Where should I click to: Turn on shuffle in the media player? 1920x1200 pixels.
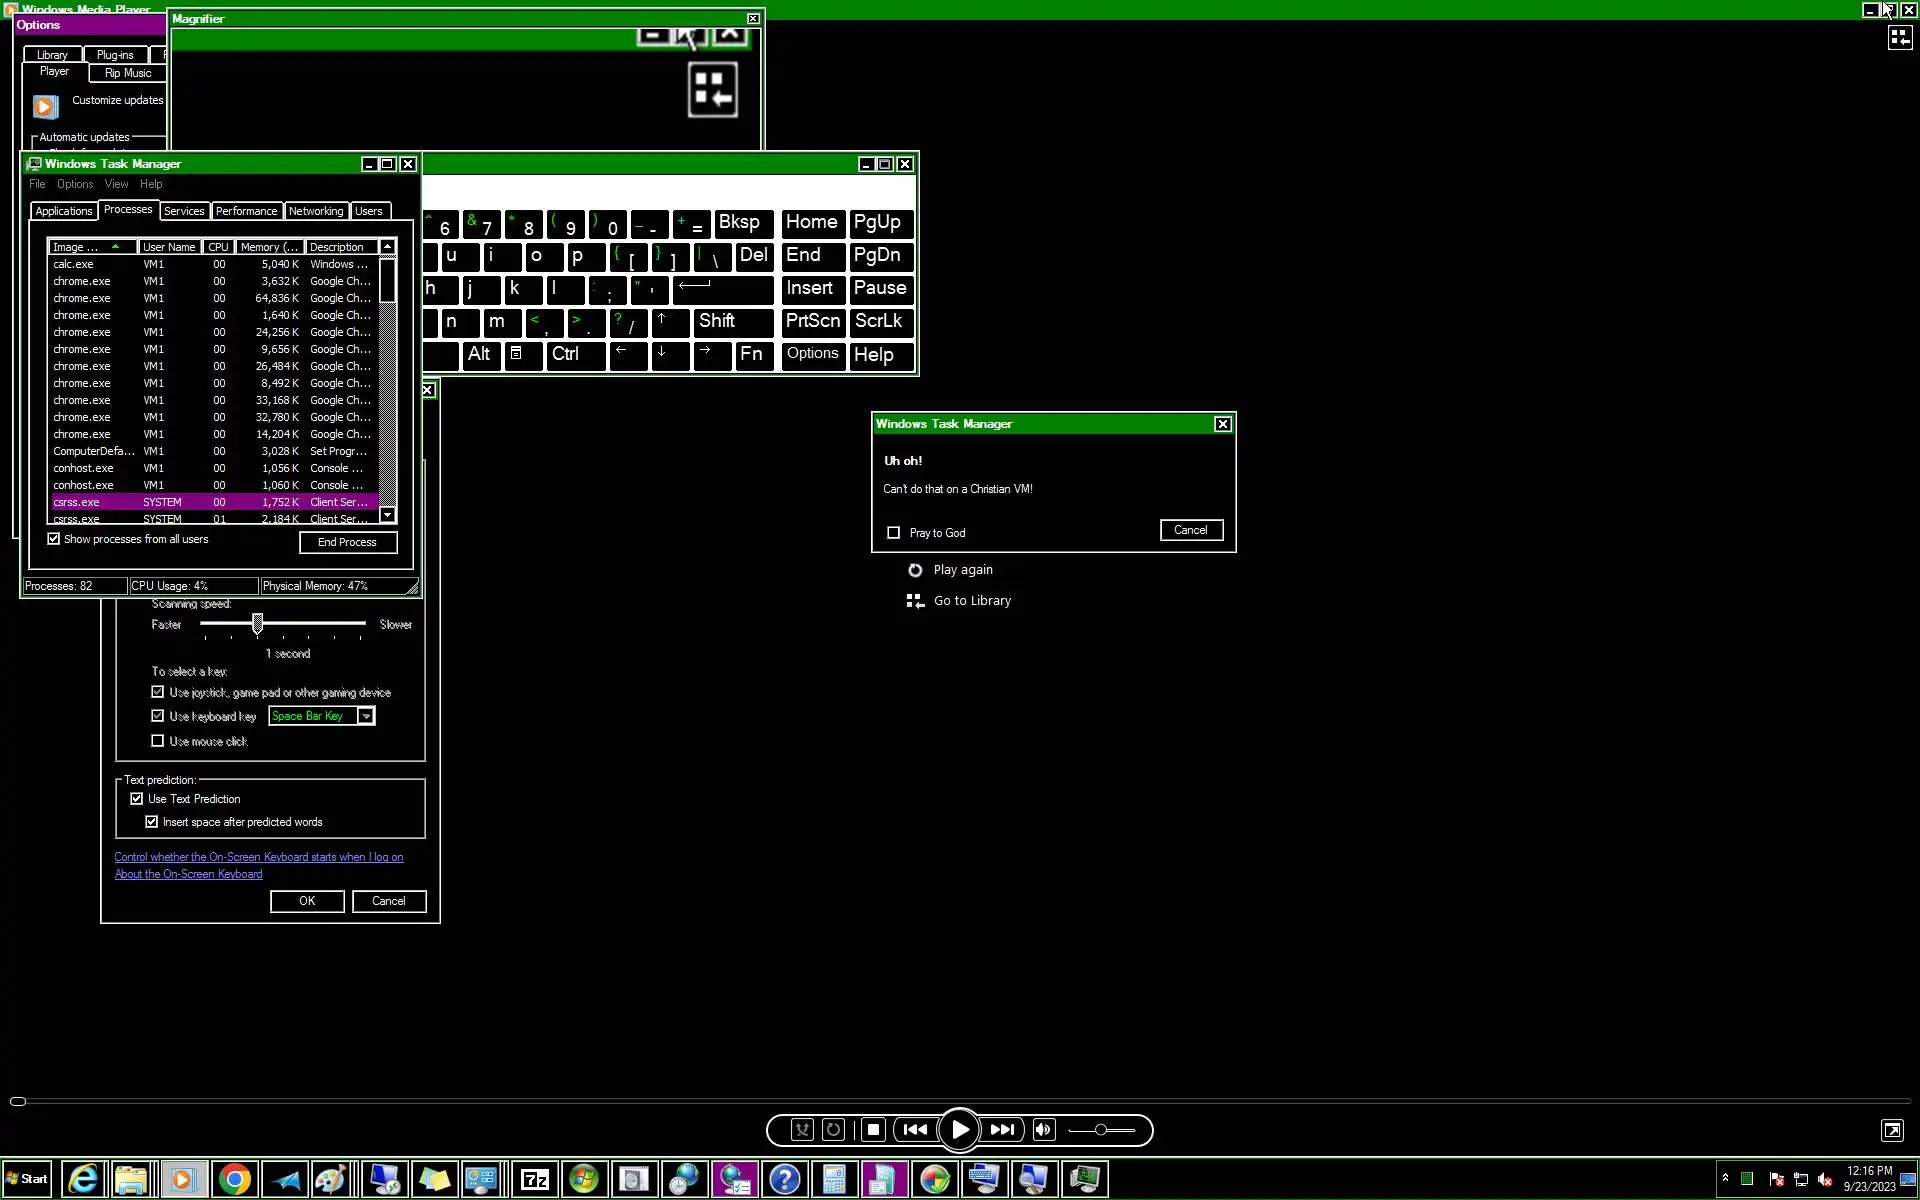pos(802,1130)
